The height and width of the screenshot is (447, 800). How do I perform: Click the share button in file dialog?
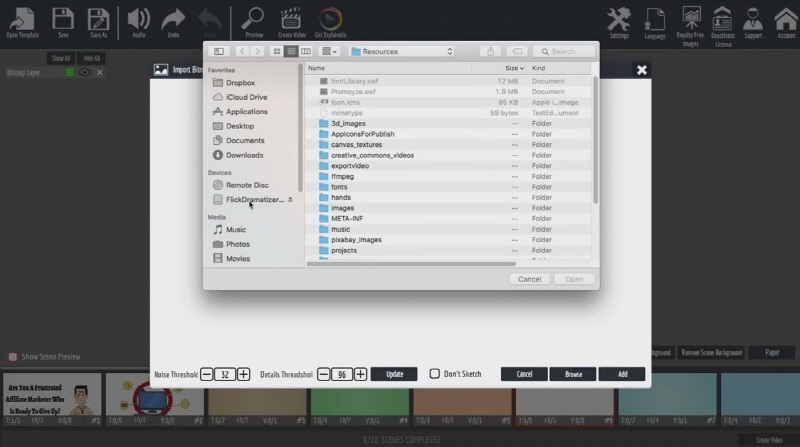(490, 51)
